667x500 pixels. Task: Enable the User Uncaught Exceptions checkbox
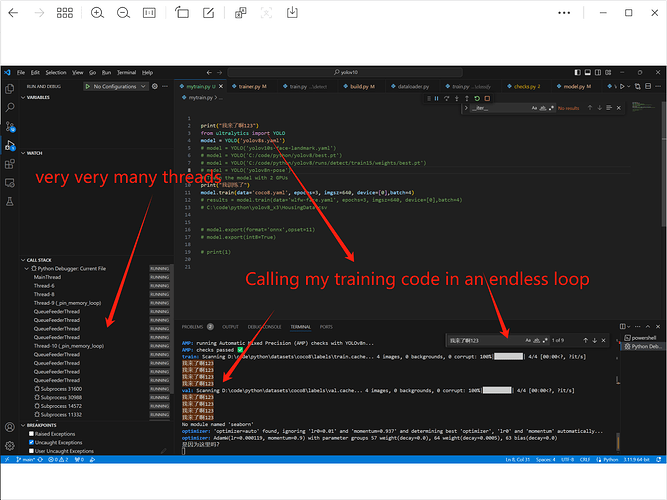click(x=31, y=451)
